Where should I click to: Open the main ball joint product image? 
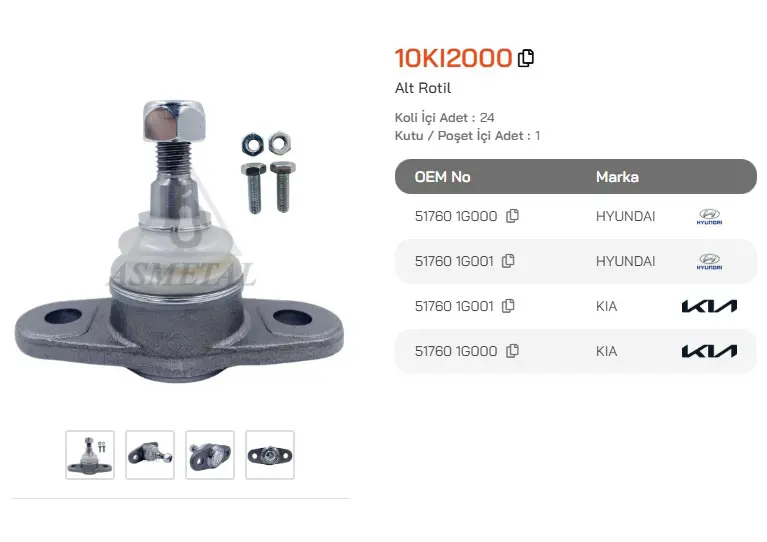[180, 242]
